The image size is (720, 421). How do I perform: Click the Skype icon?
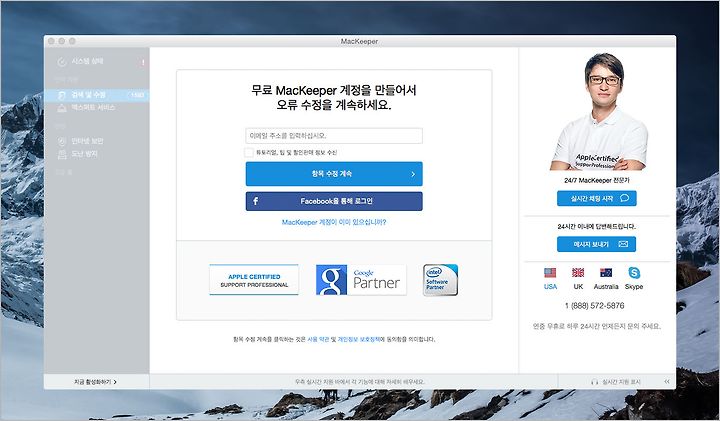tap(634, 273)
